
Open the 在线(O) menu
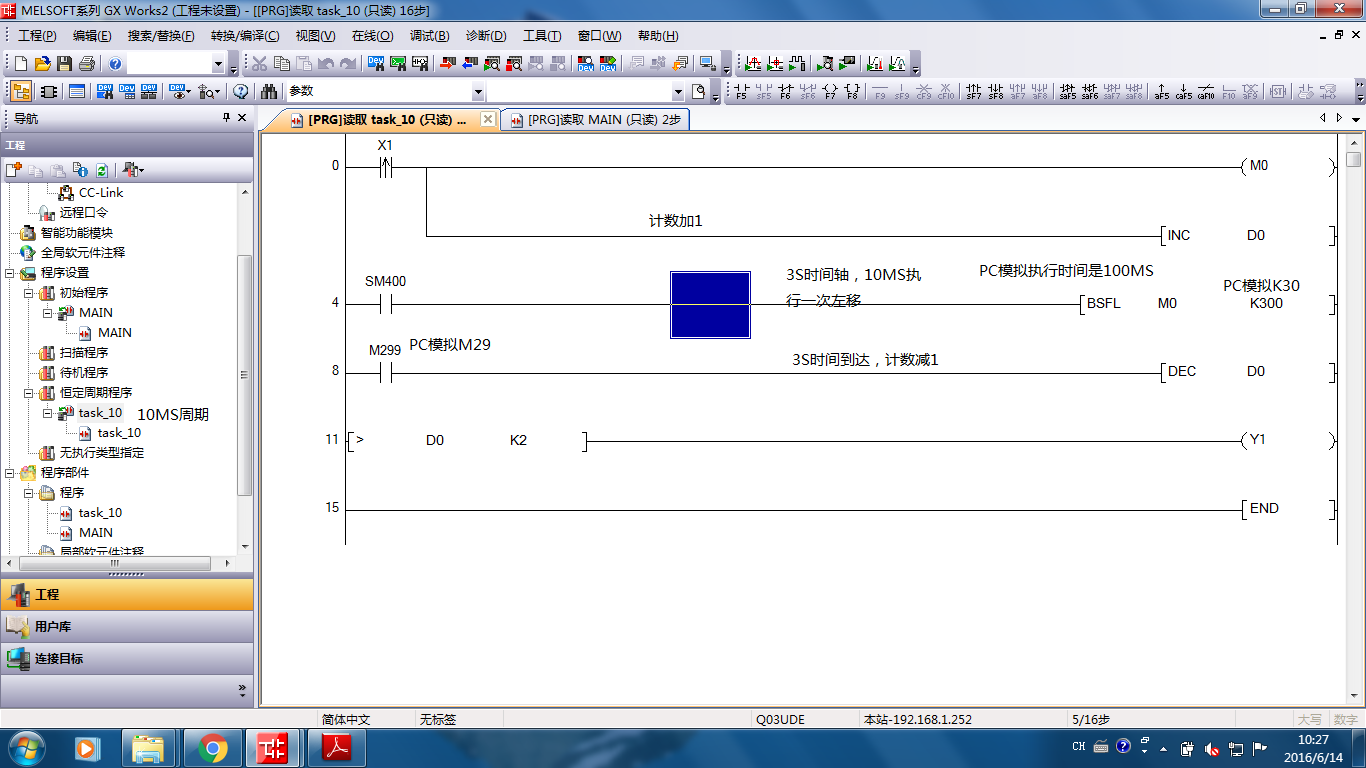(372, 36)
